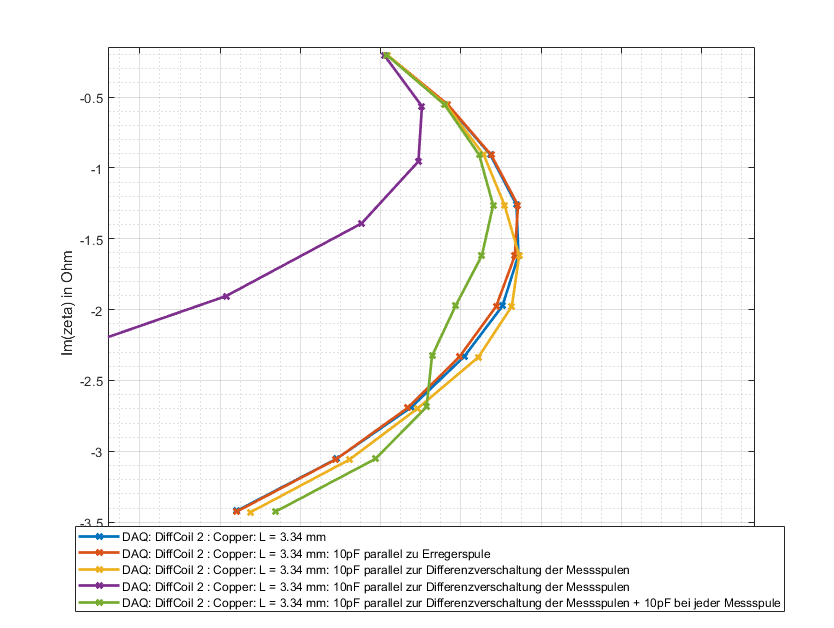834x628 pixels.
Task: Select legend entry ending '10pF bei jeder Messspule'
Action: pos(452,602)
